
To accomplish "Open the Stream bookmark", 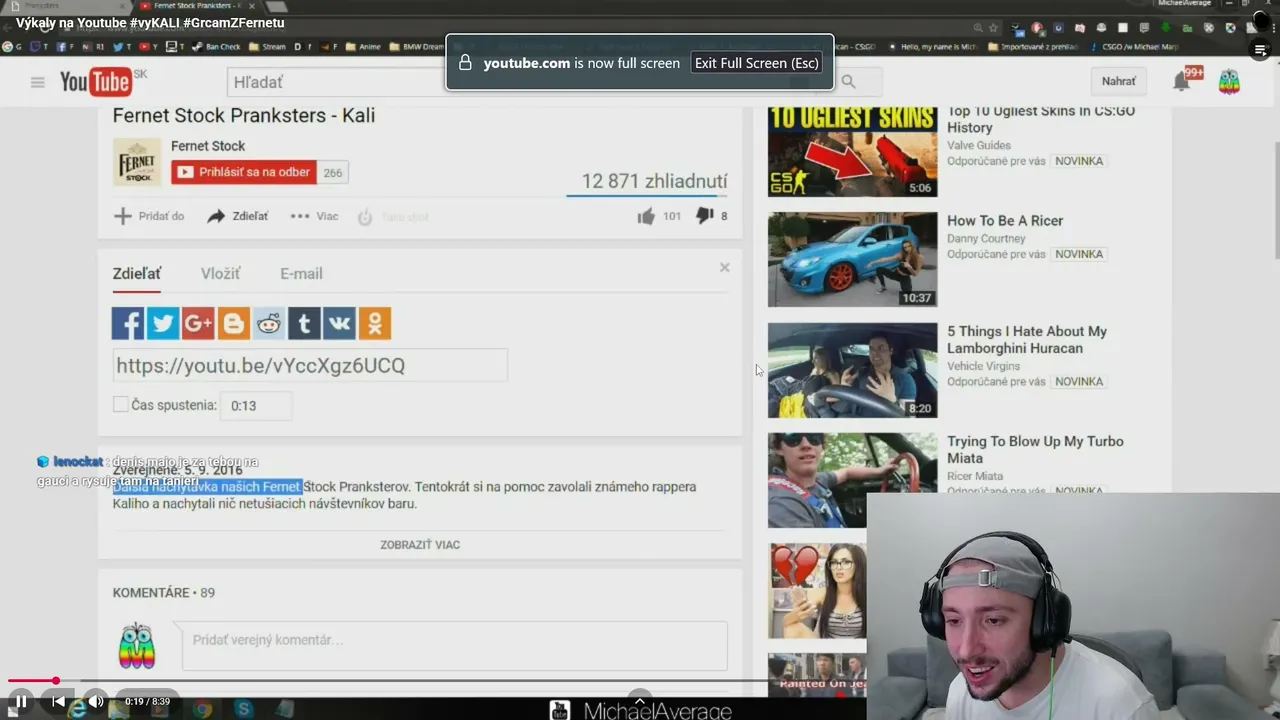I will click(x=267, y=47).
